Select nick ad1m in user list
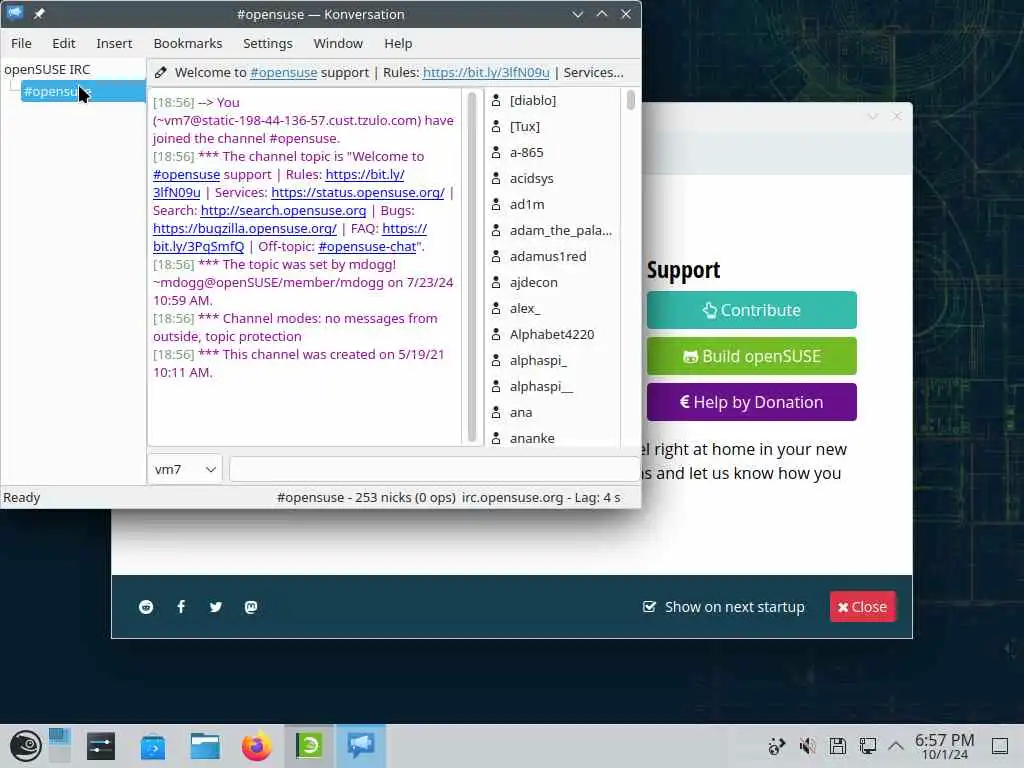 point(527,204)
